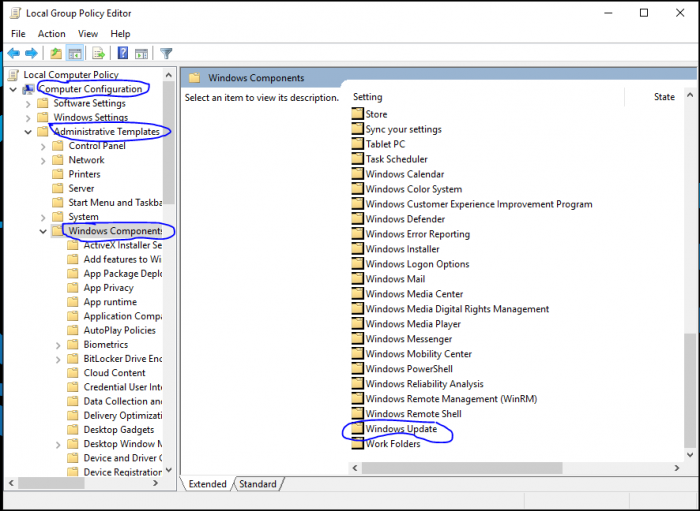Open Help via blue question-mark icon

[x=123, y=53]
